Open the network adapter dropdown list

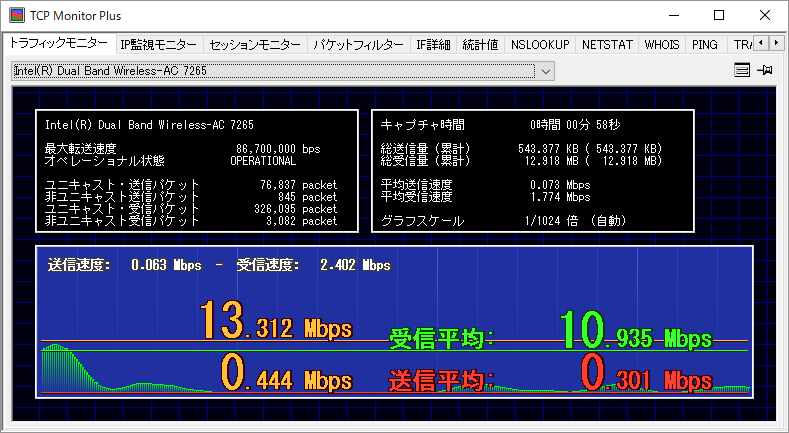pyautogui.click(x=545, y=71)
